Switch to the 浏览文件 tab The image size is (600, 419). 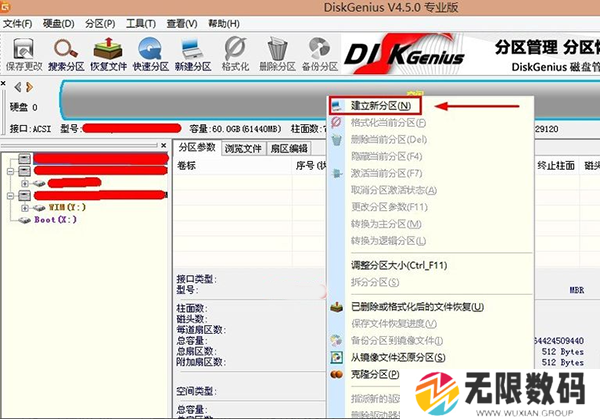click(243, 148)
